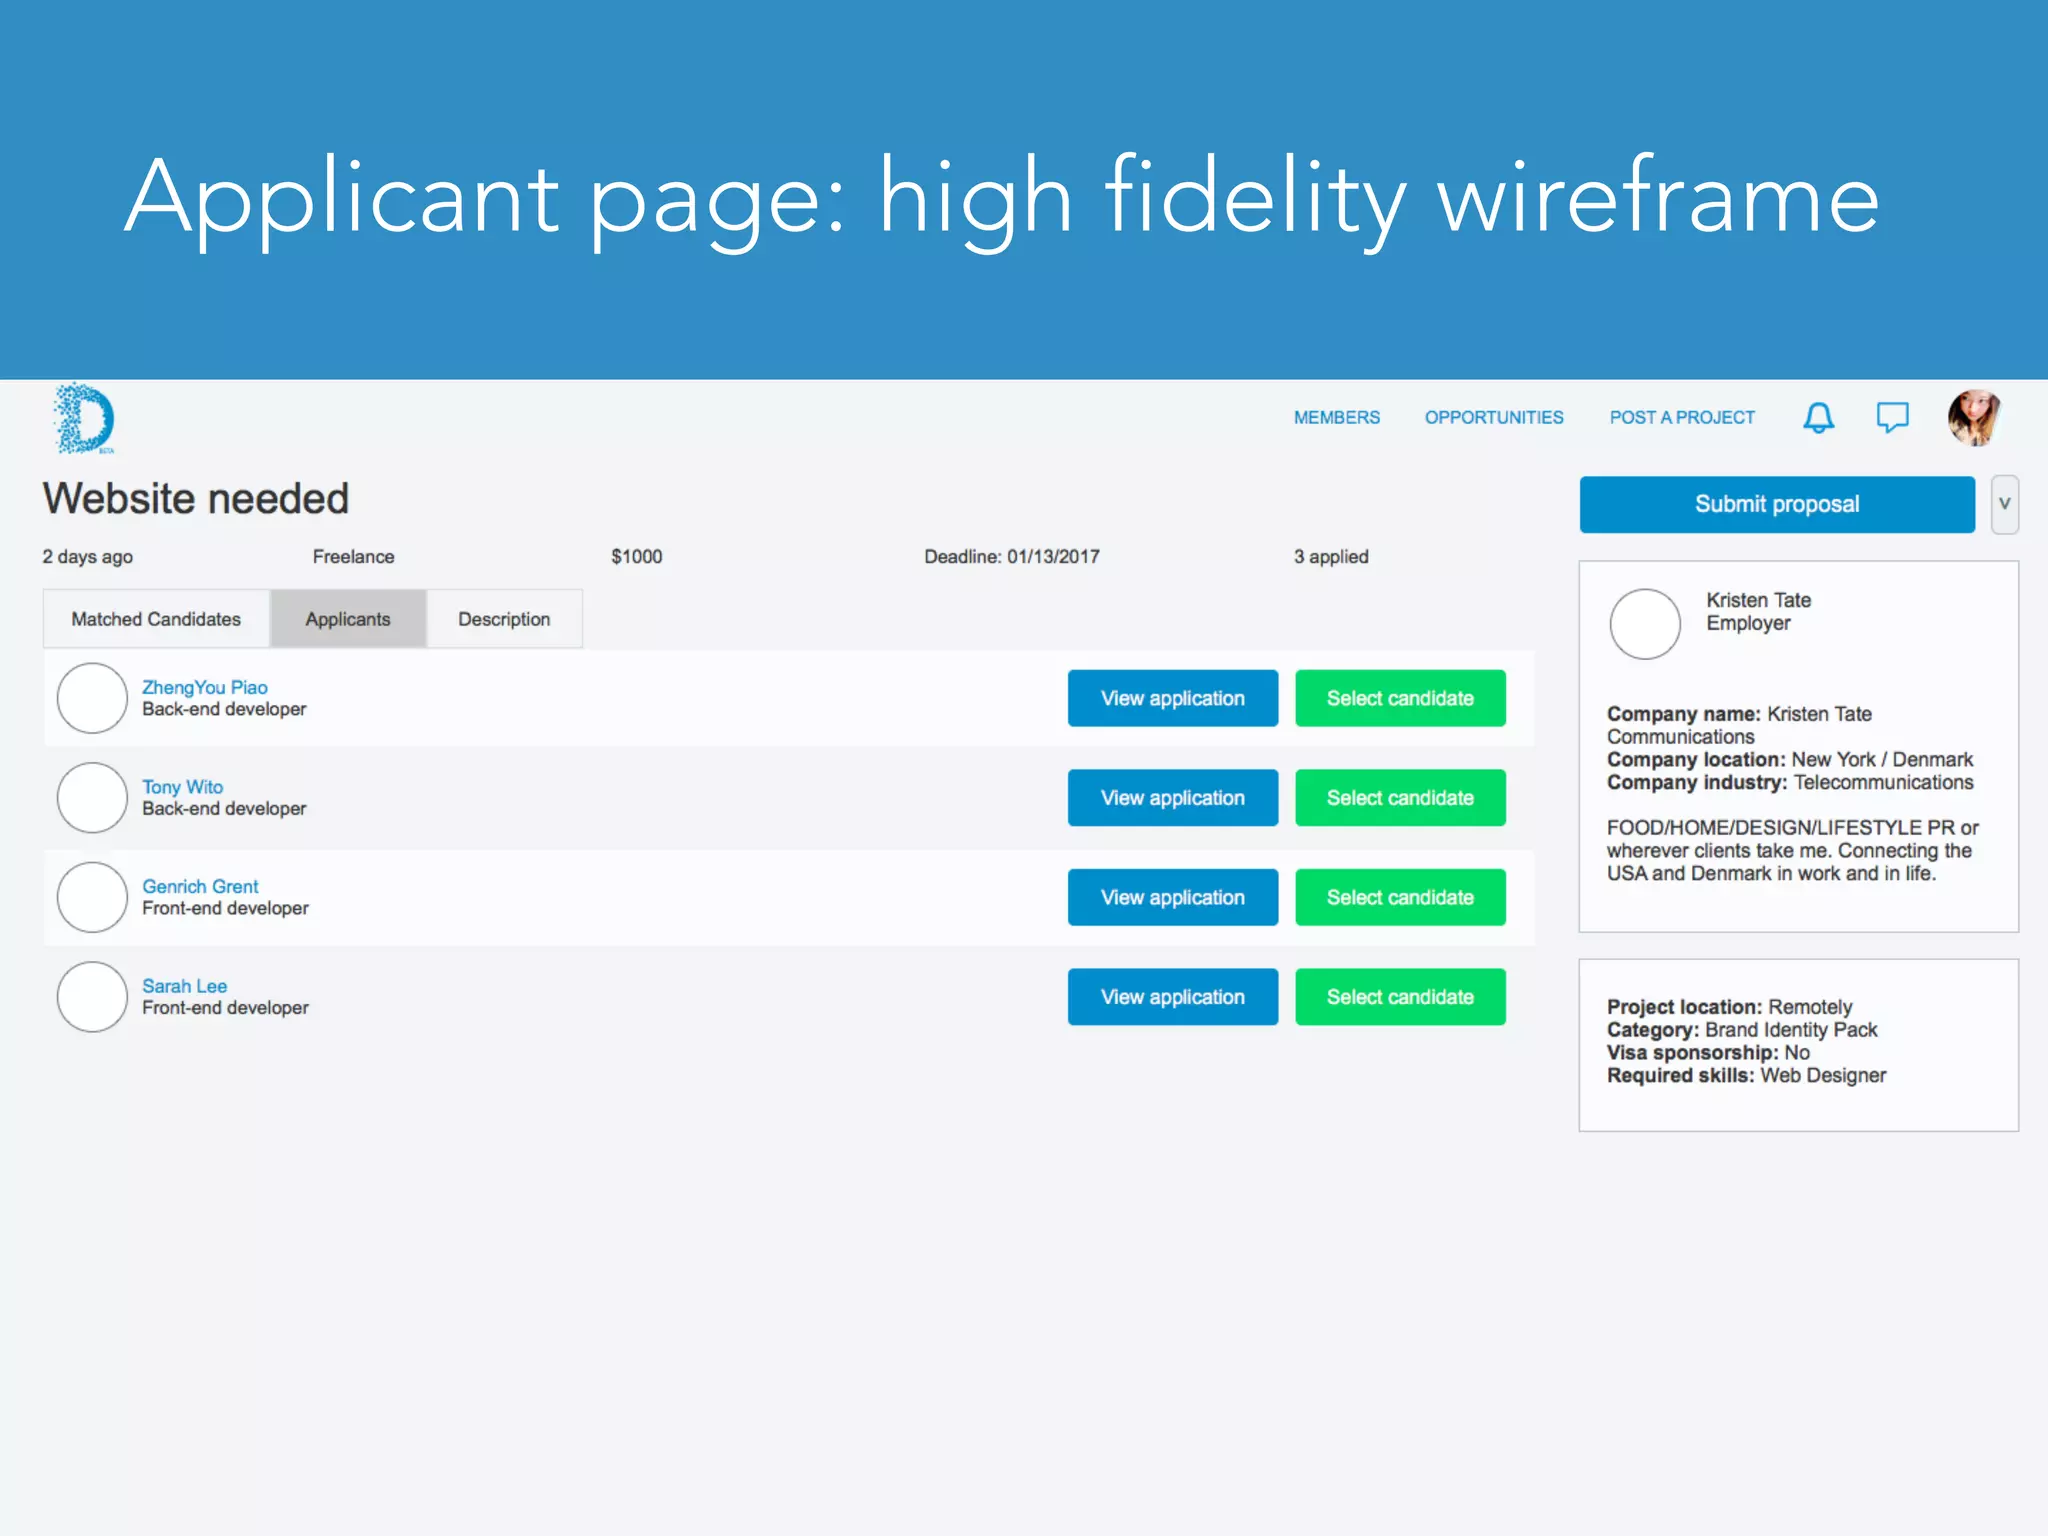The image size is (2048, 1536).
Task: Click 'Company location: New York / Denmark' line
Action: click(x=1790, y=760)
